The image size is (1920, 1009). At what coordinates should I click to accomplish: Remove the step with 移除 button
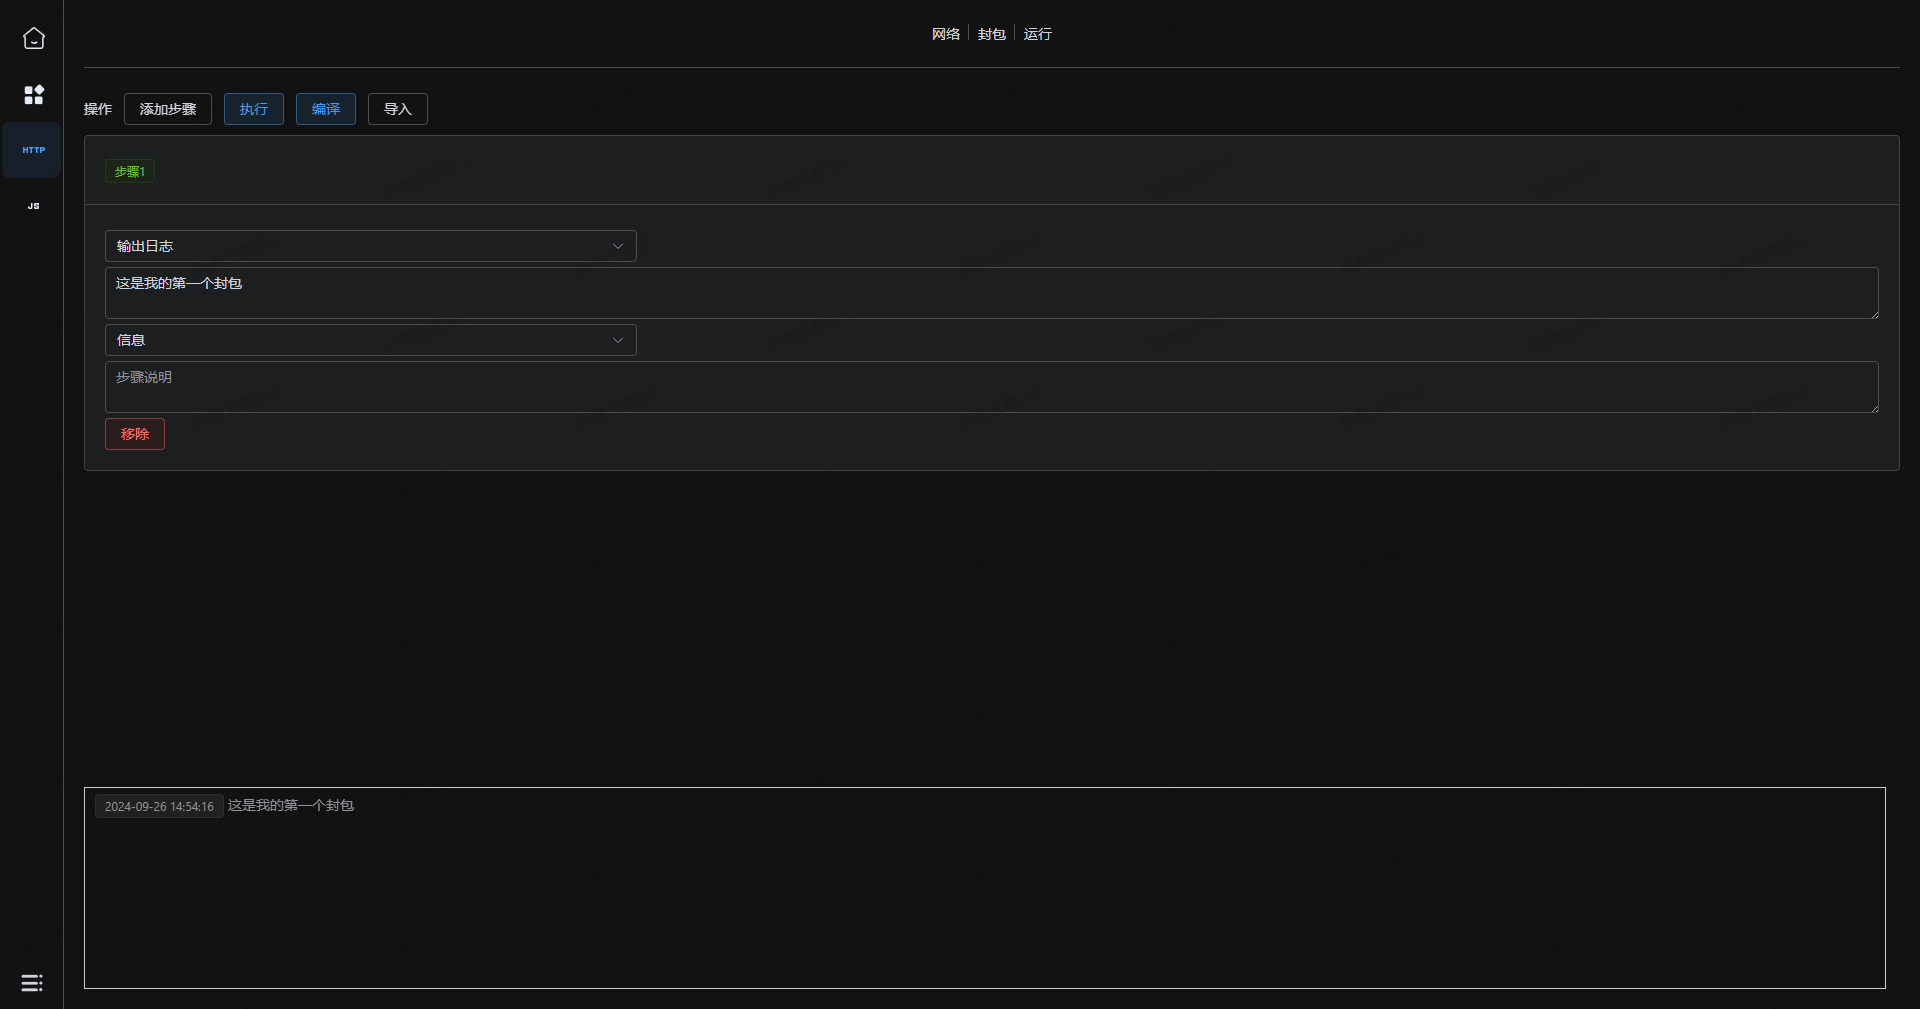coord(135,434)
